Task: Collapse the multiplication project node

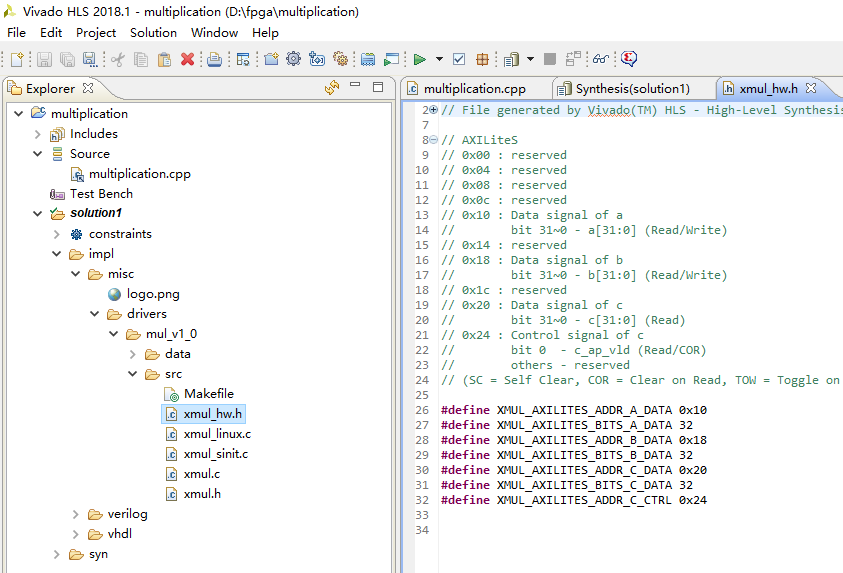Action: click(x=19, y=113)
